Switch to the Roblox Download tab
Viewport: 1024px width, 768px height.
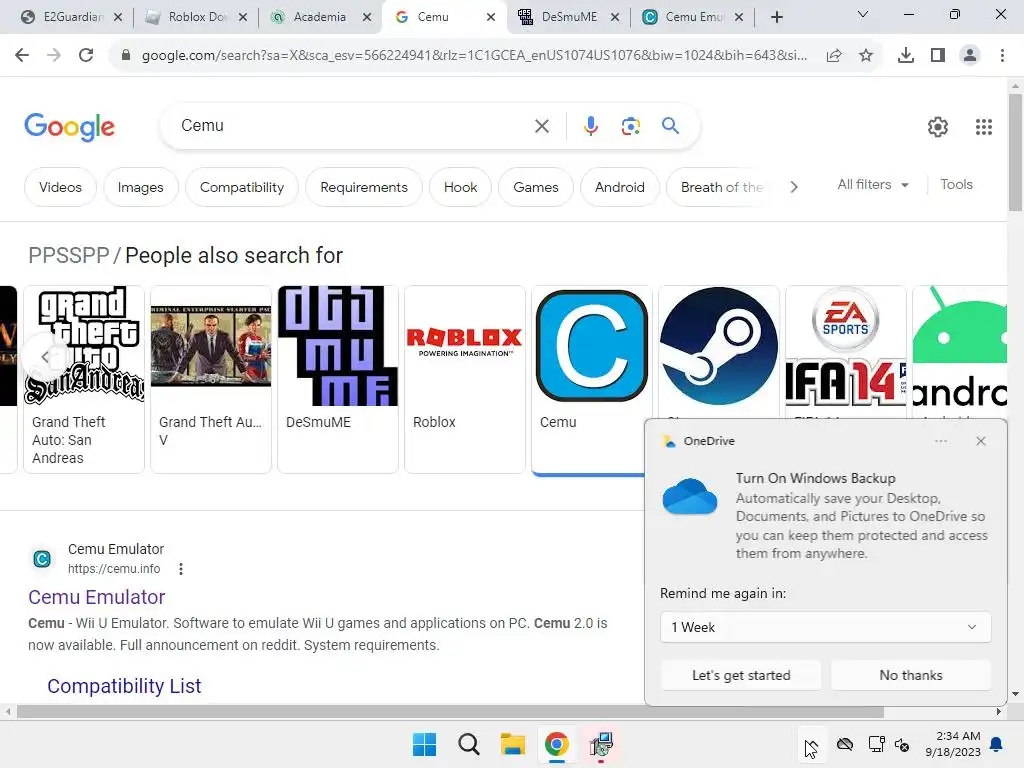196,17
